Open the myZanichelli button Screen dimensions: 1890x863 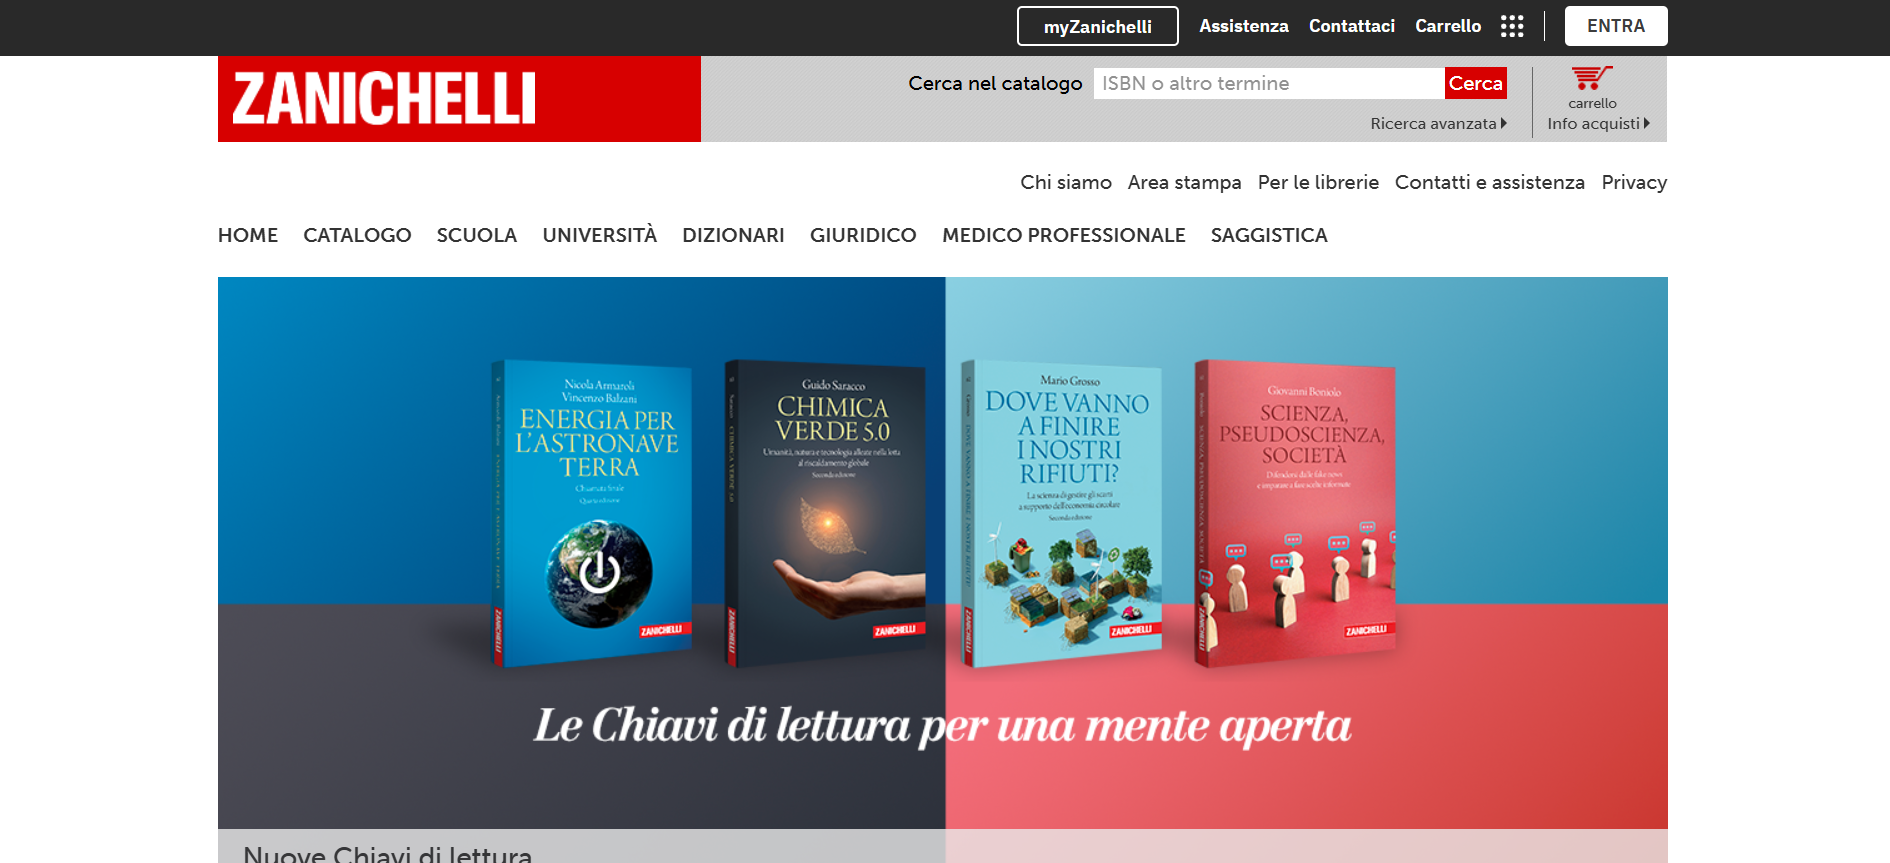(1098, 26)
